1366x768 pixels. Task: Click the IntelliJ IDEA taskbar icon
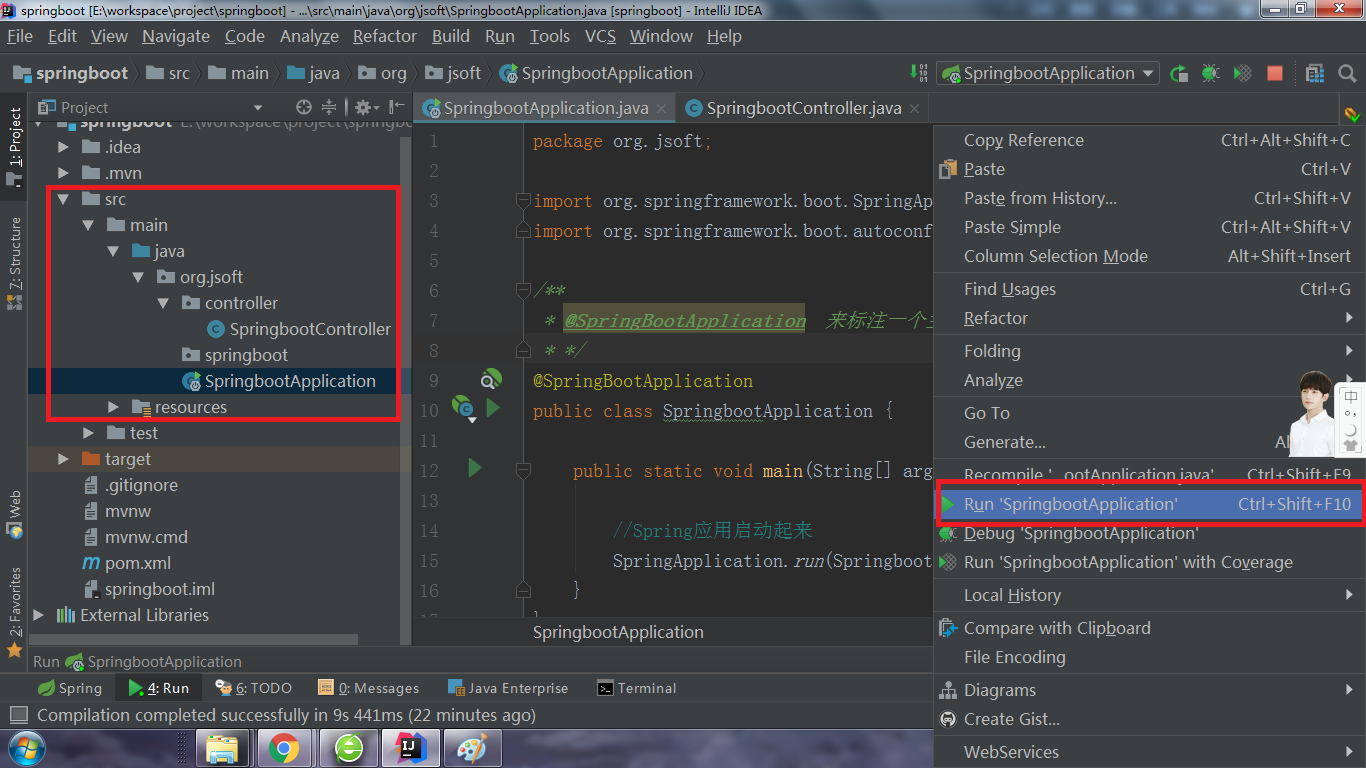(409, 748)
